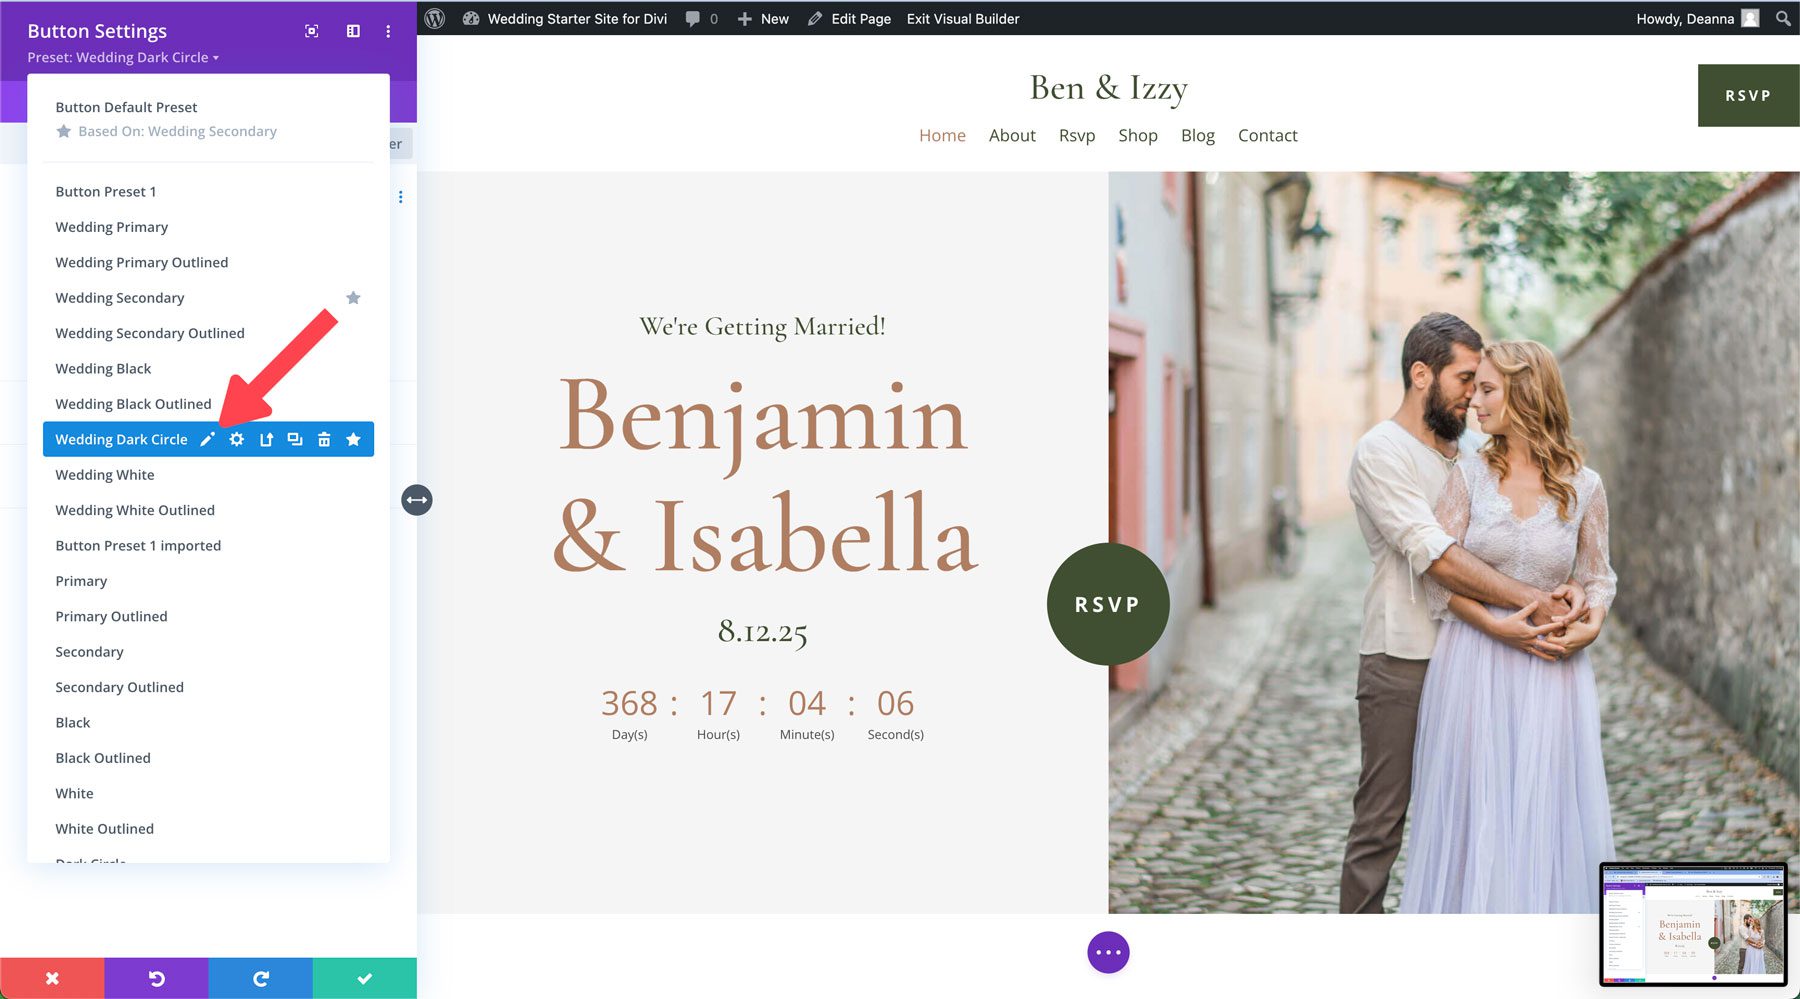Edit the Wedding Dark Circle preset with pencil icon
This screenshot has height=999, width=1800.
pyautogui.click(x=207, y=438)
